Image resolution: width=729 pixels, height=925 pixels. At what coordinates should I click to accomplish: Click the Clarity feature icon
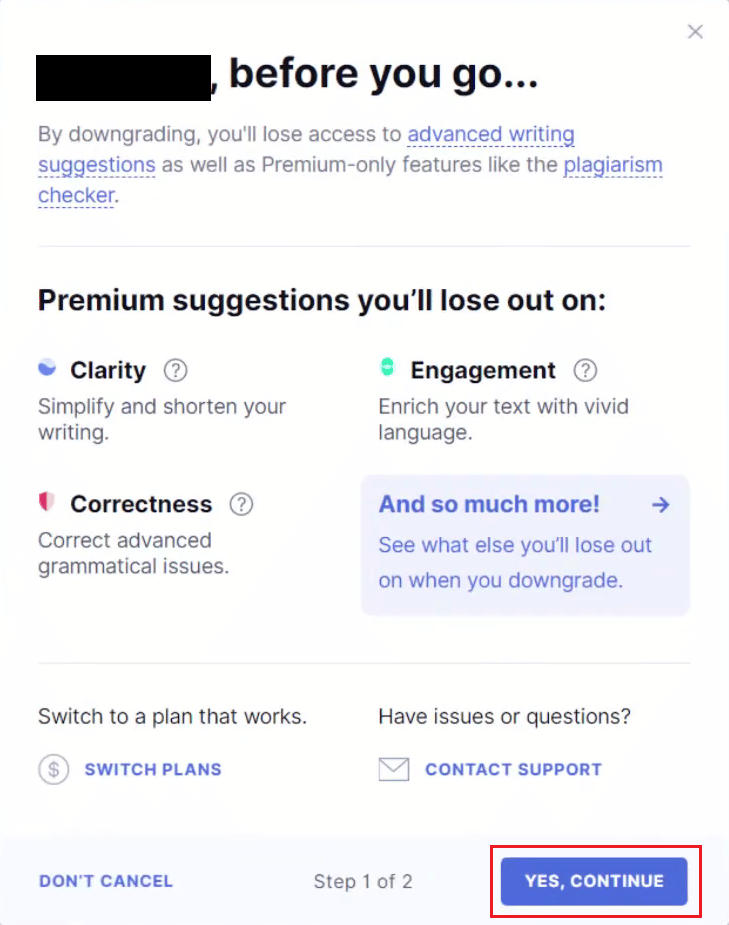click(47, 368)
